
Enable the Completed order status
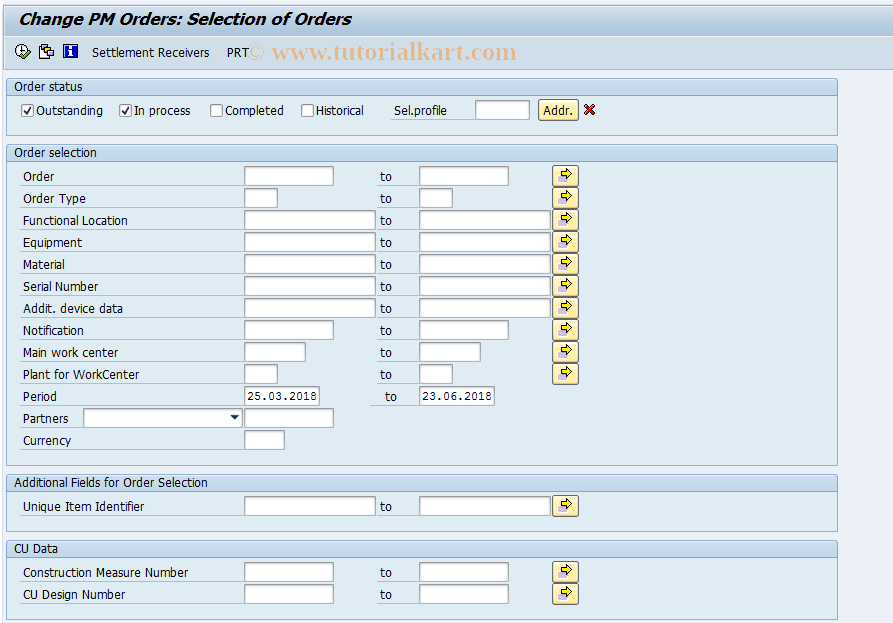click(215, 110)
